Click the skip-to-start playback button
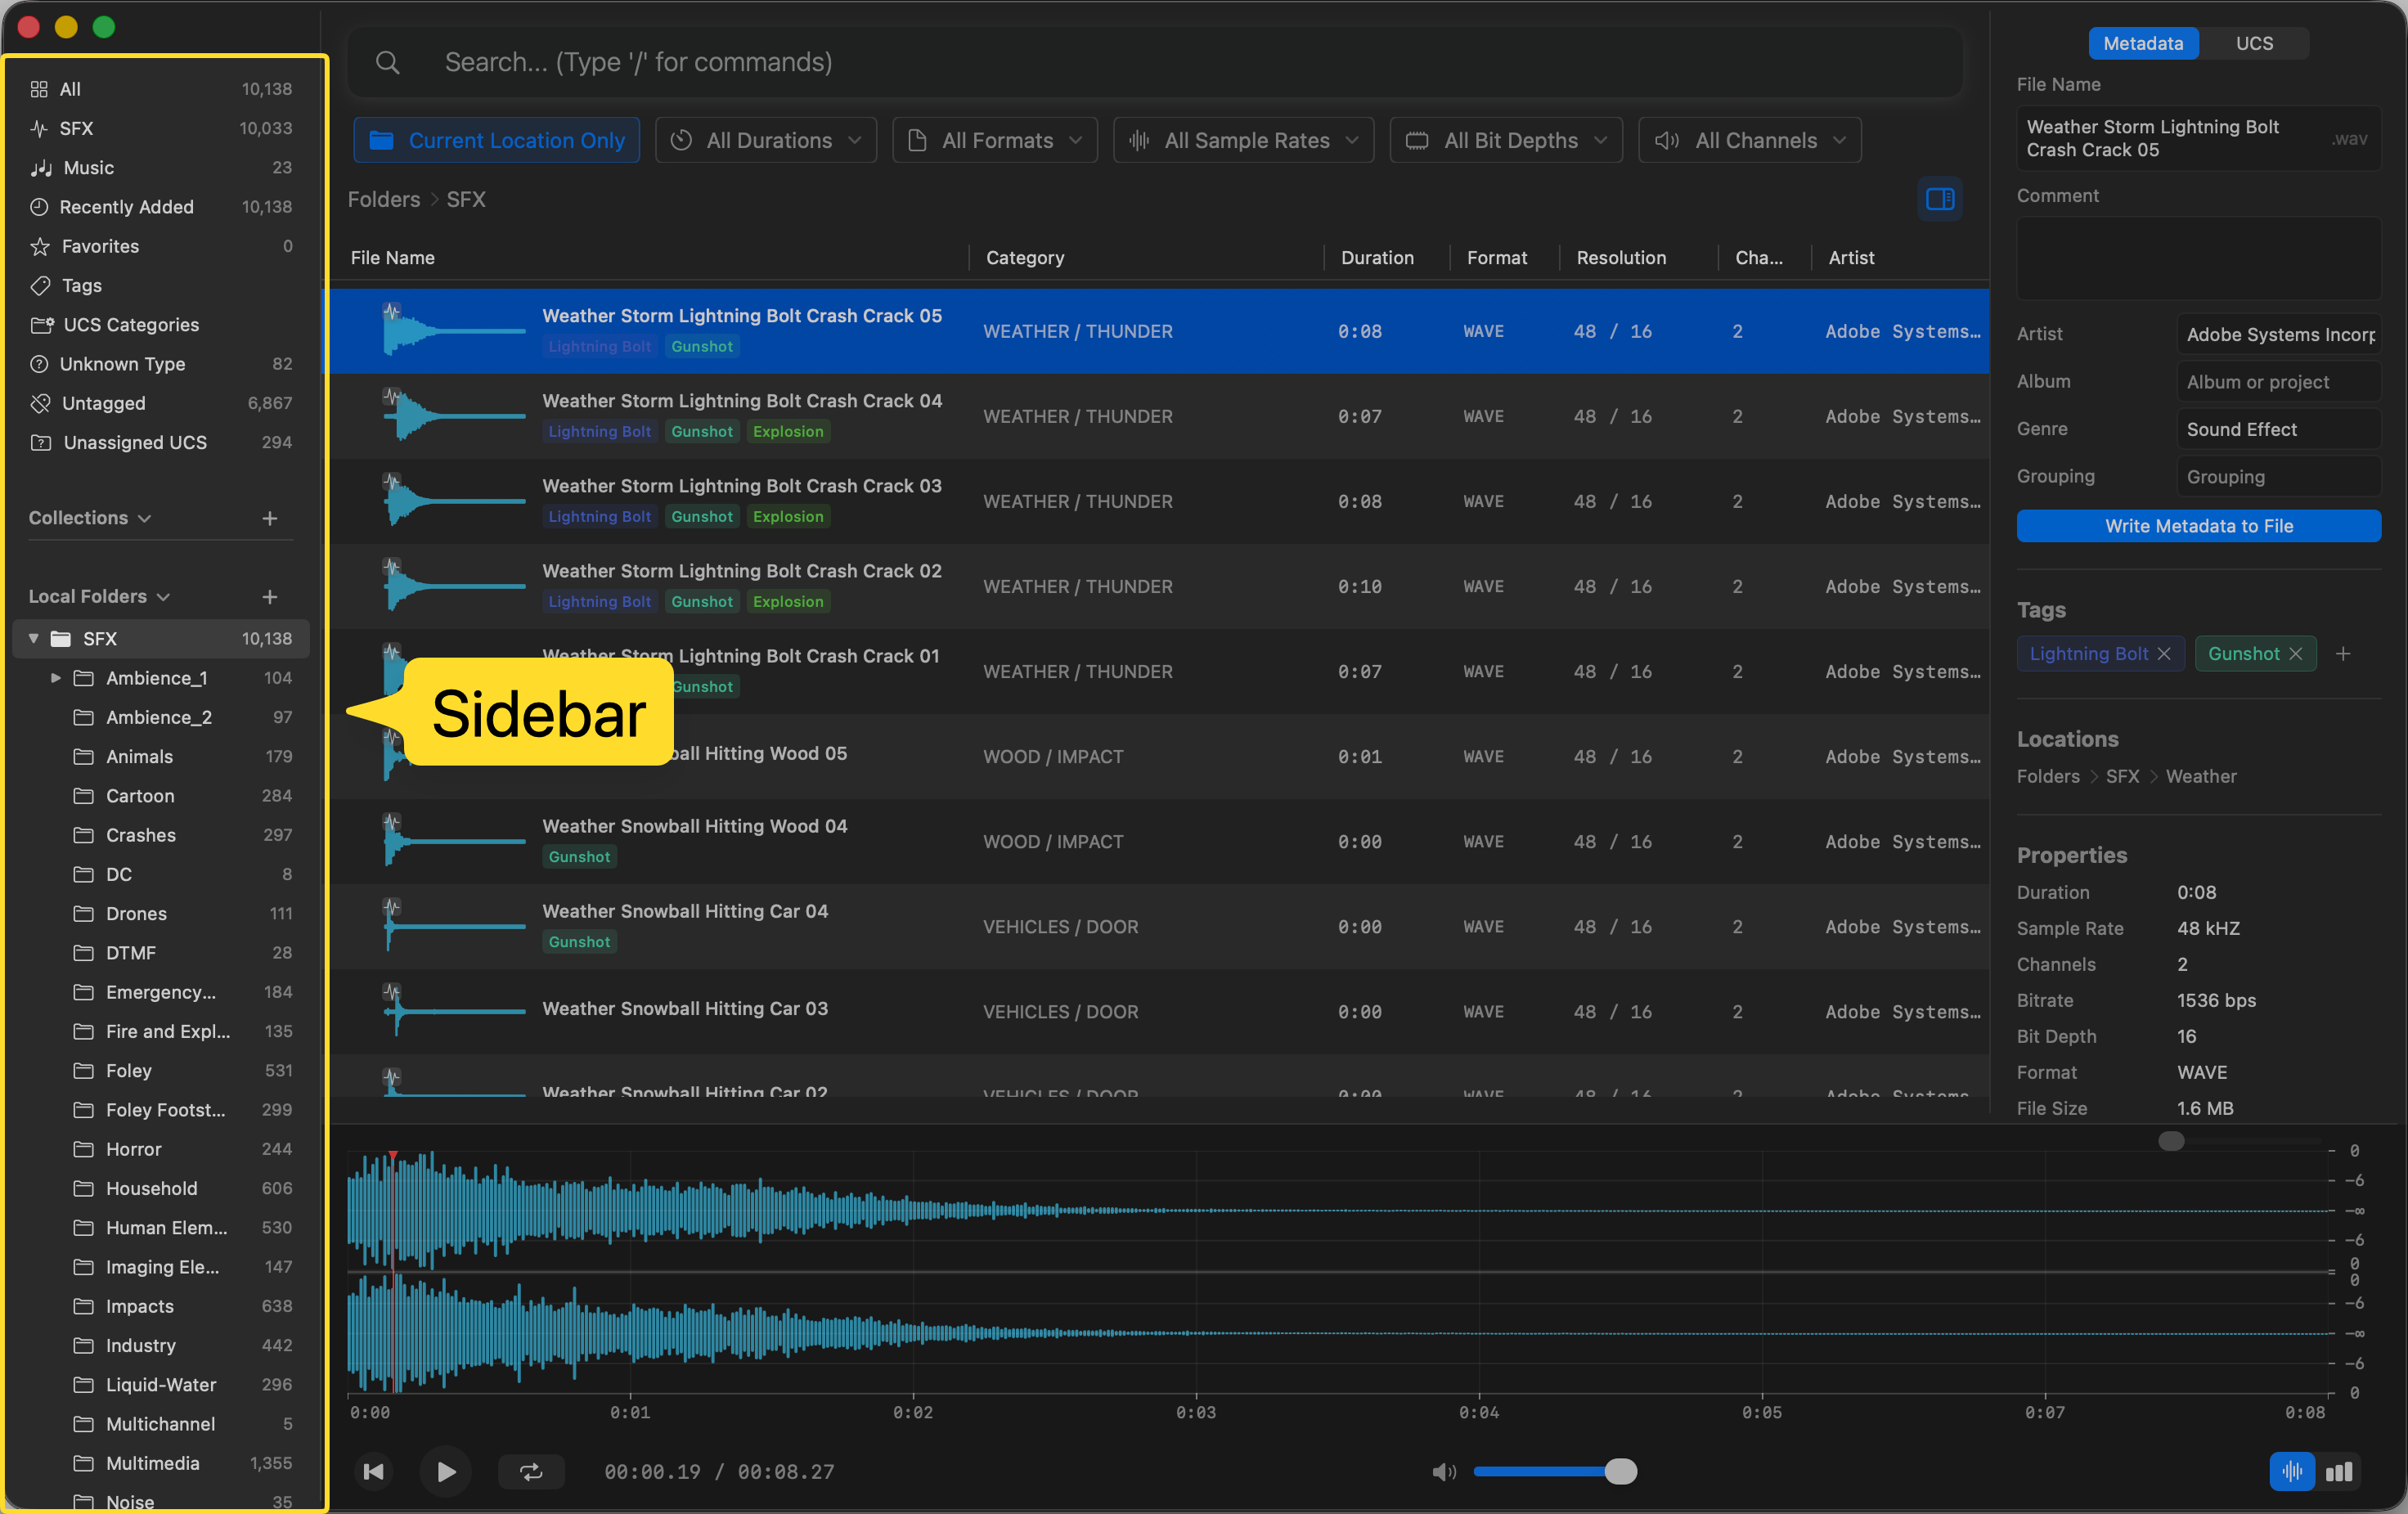 374,1471
